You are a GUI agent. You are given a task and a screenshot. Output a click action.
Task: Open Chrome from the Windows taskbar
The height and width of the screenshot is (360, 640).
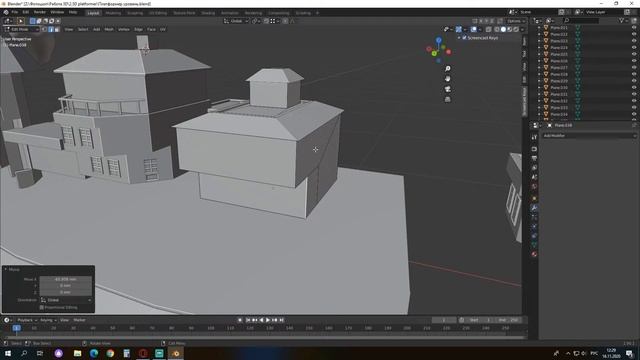tap(110, 353)
